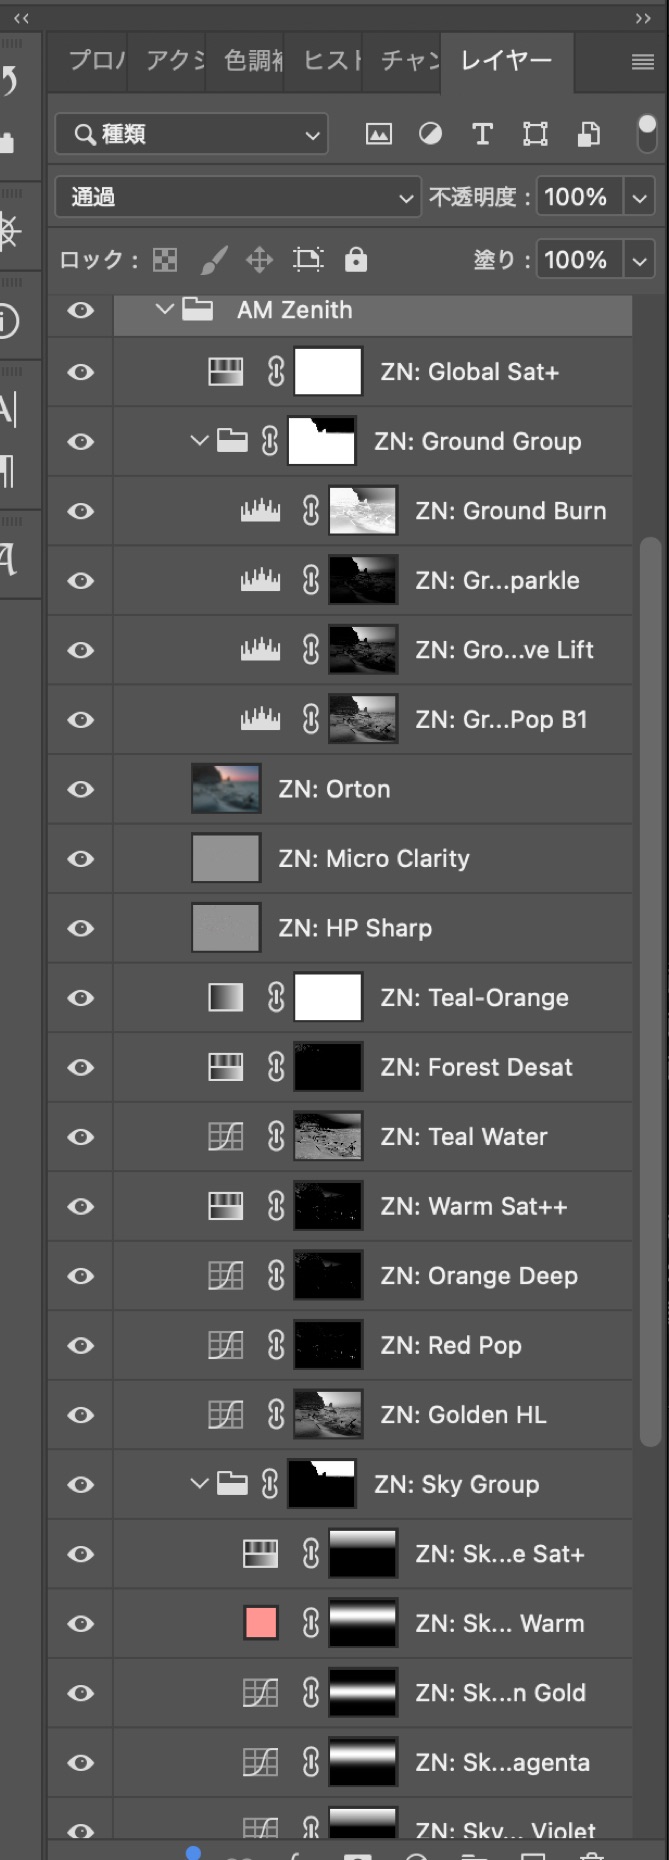Image resolution: width=669 pixels, height=1860 pixels.
Task: Collapse the ZN: Ground Group chevron
Action: pyautogui.click(x=199, y=440)
